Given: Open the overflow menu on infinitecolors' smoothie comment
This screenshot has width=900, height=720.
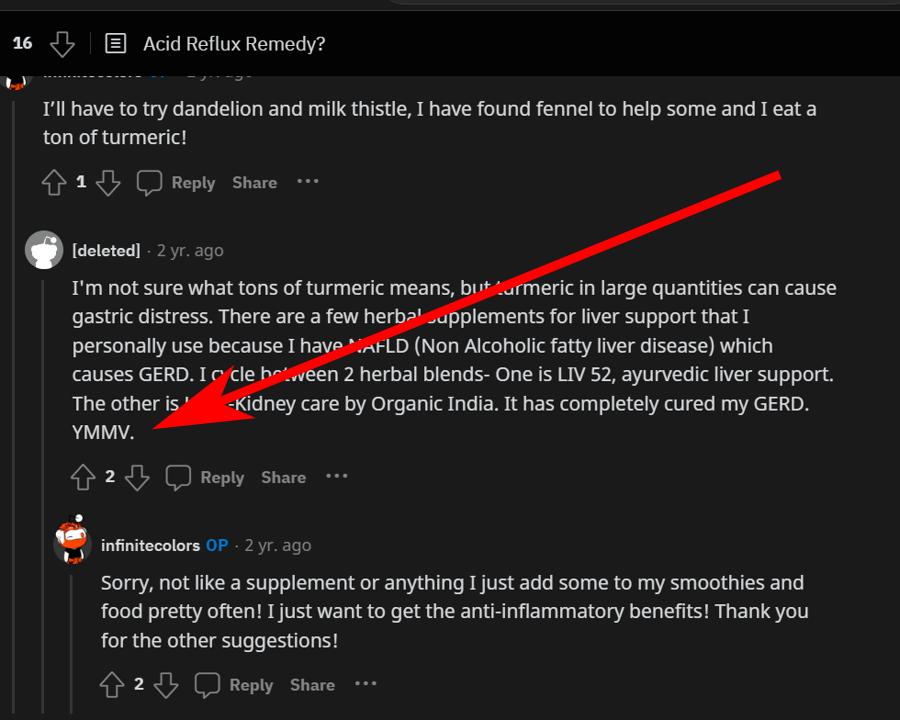Looking at the screenshot, I should 365,684.
